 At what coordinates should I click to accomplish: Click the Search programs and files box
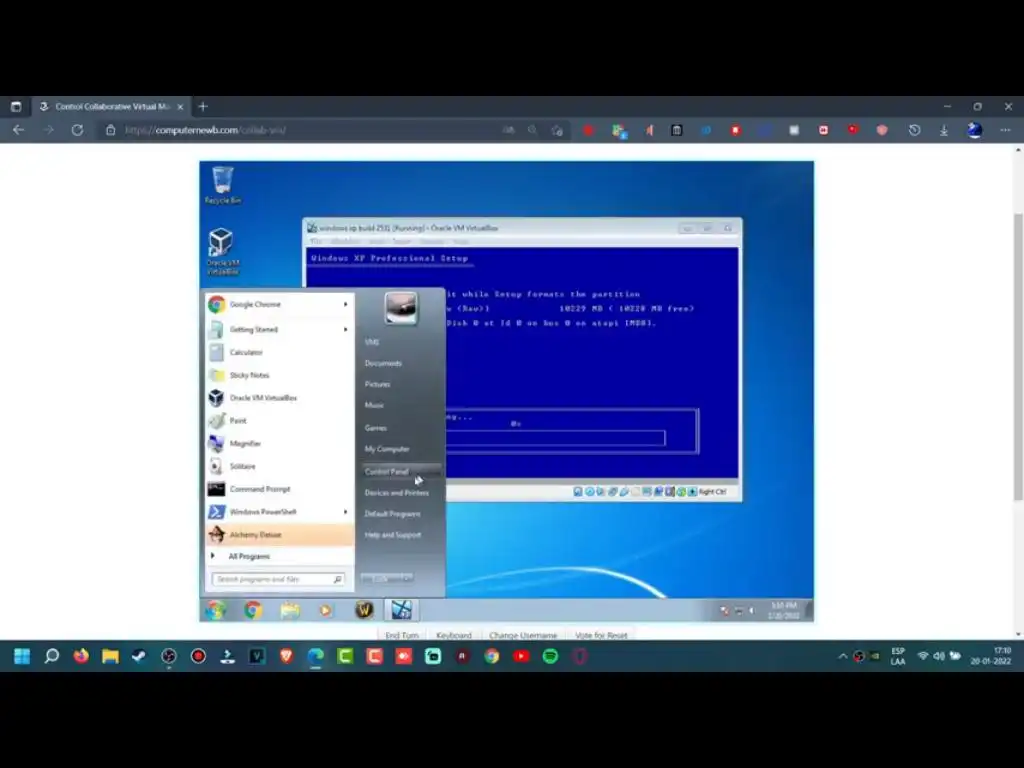click(x=278, y=579)
